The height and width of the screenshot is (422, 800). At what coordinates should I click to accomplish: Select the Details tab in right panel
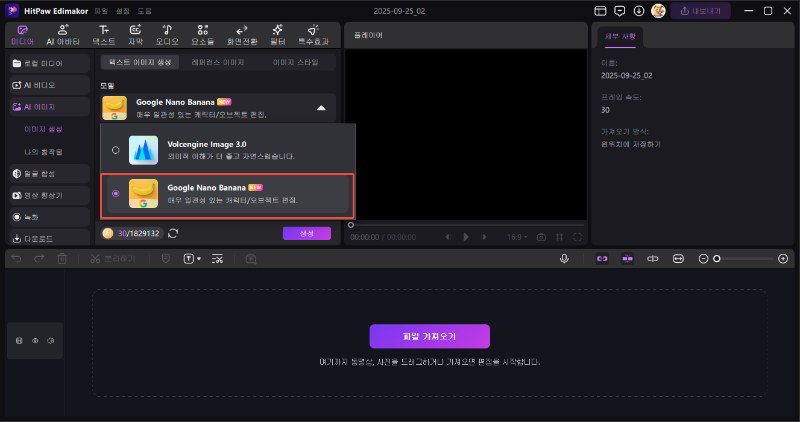click(620, 37)
